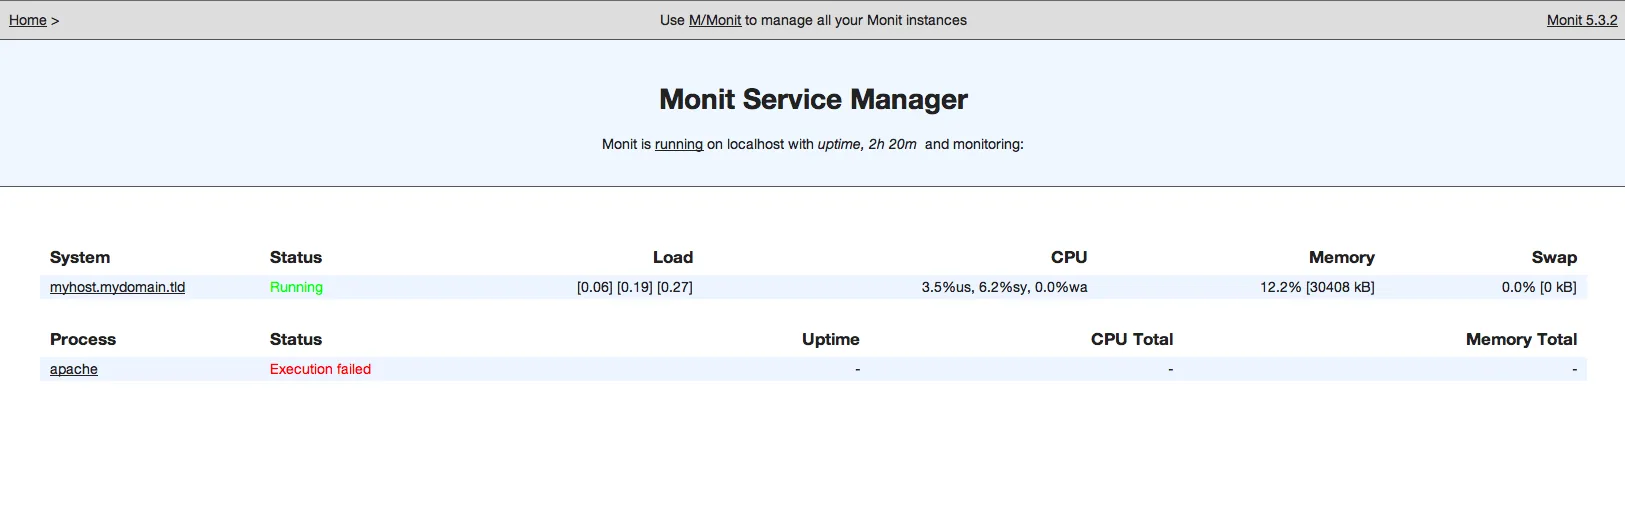Click the Swap column header

(1553, 257)
